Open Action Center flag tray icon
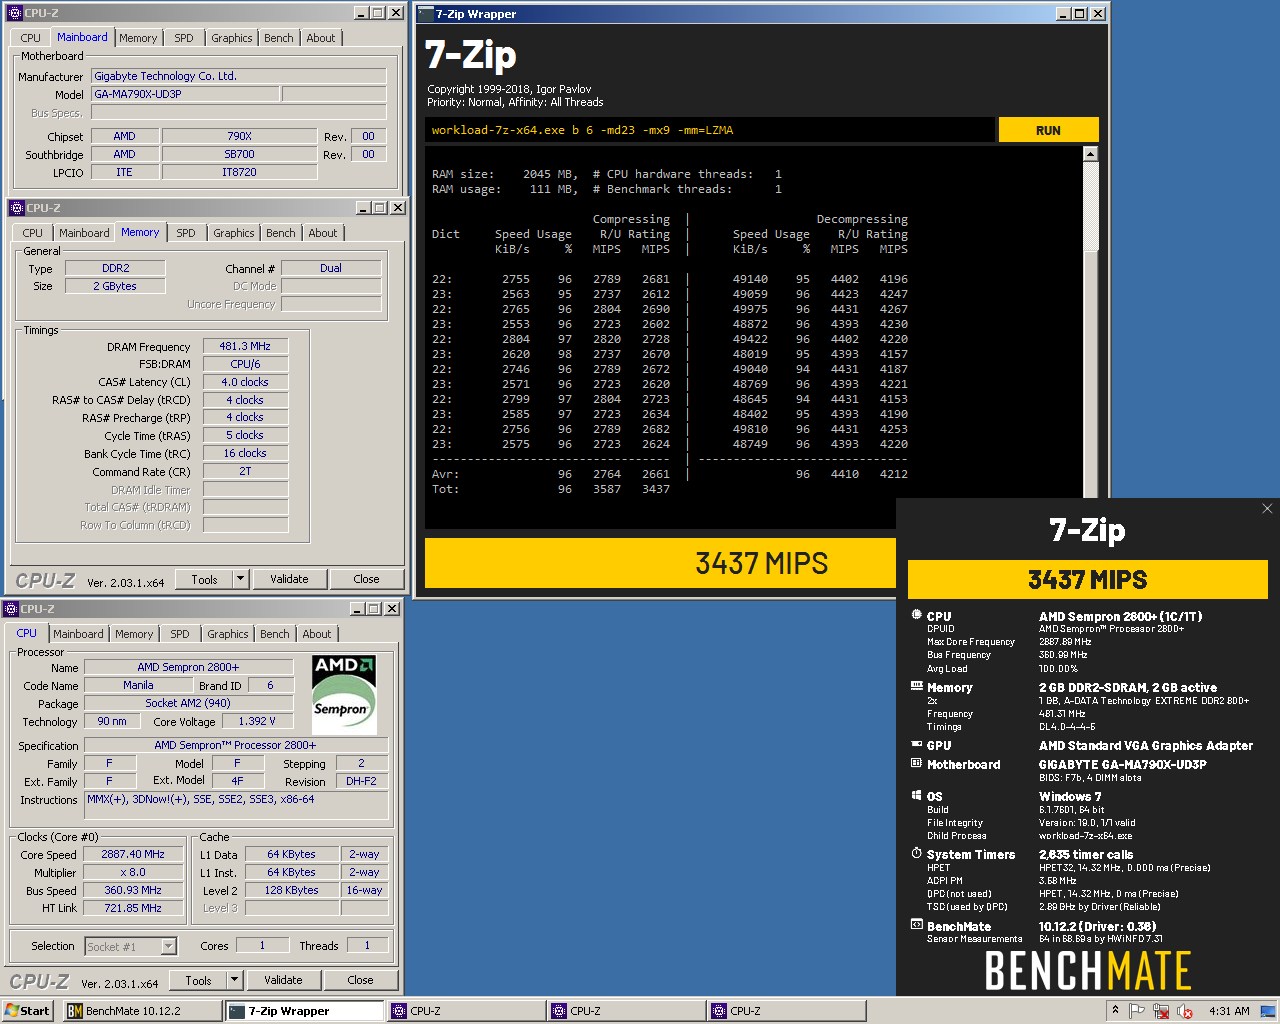 [1137, 1011]
